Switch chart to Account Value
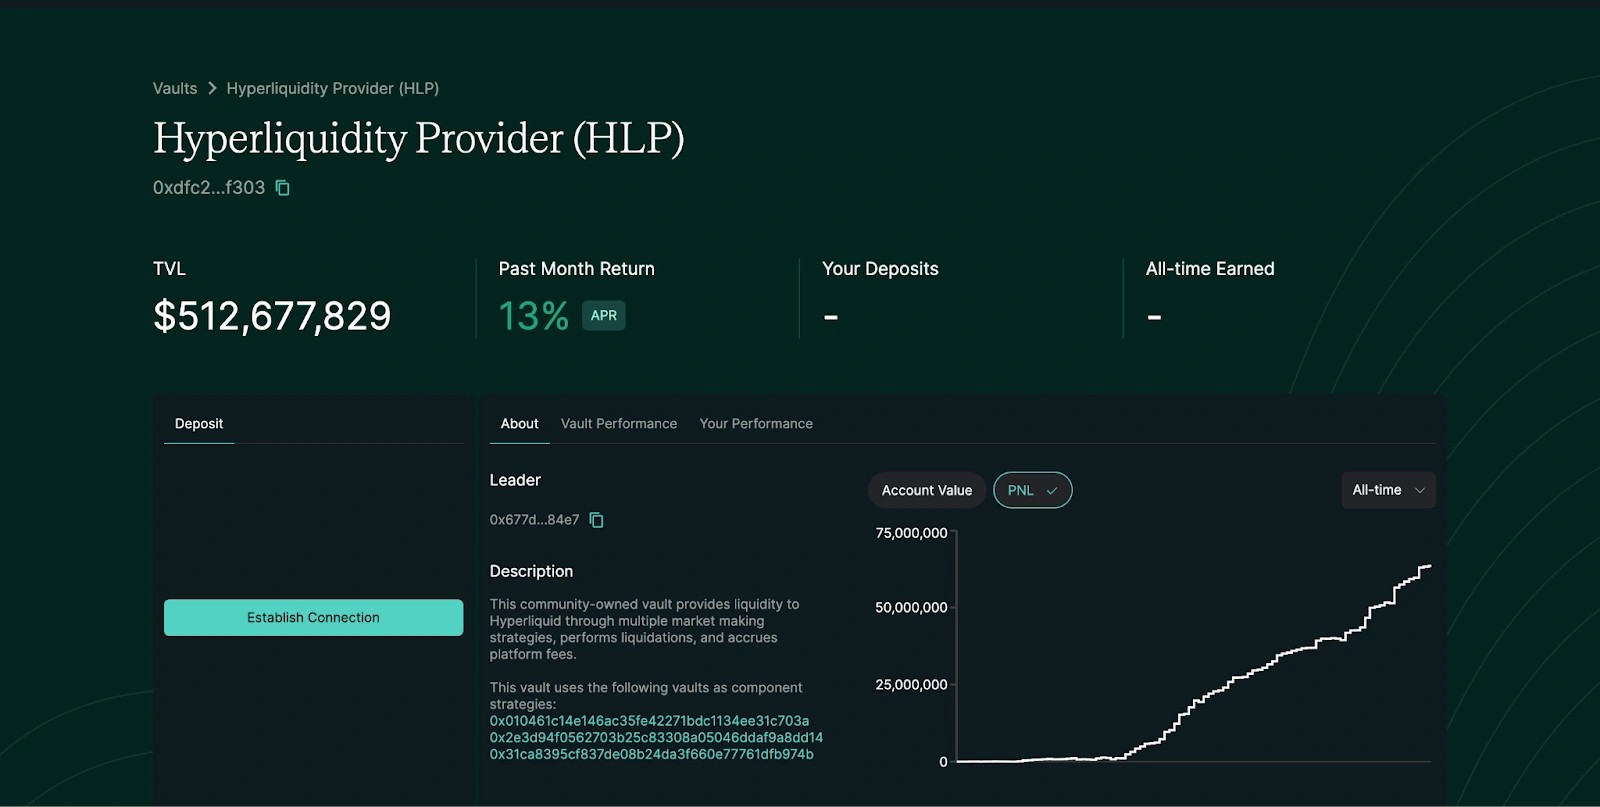Image resolution: width=1600 pixels, height=807 pixels. (x=926, y=491)
